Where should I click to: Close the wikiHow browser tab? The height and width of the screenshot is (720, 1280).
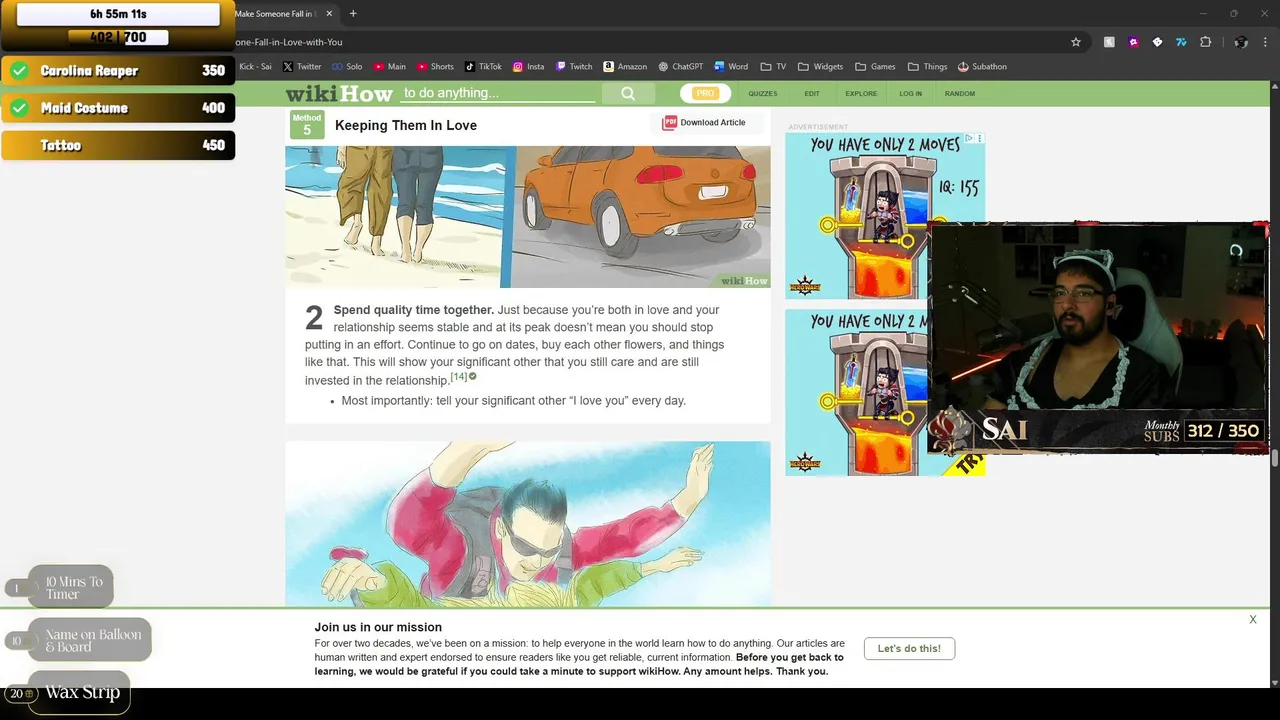(330, 14)
